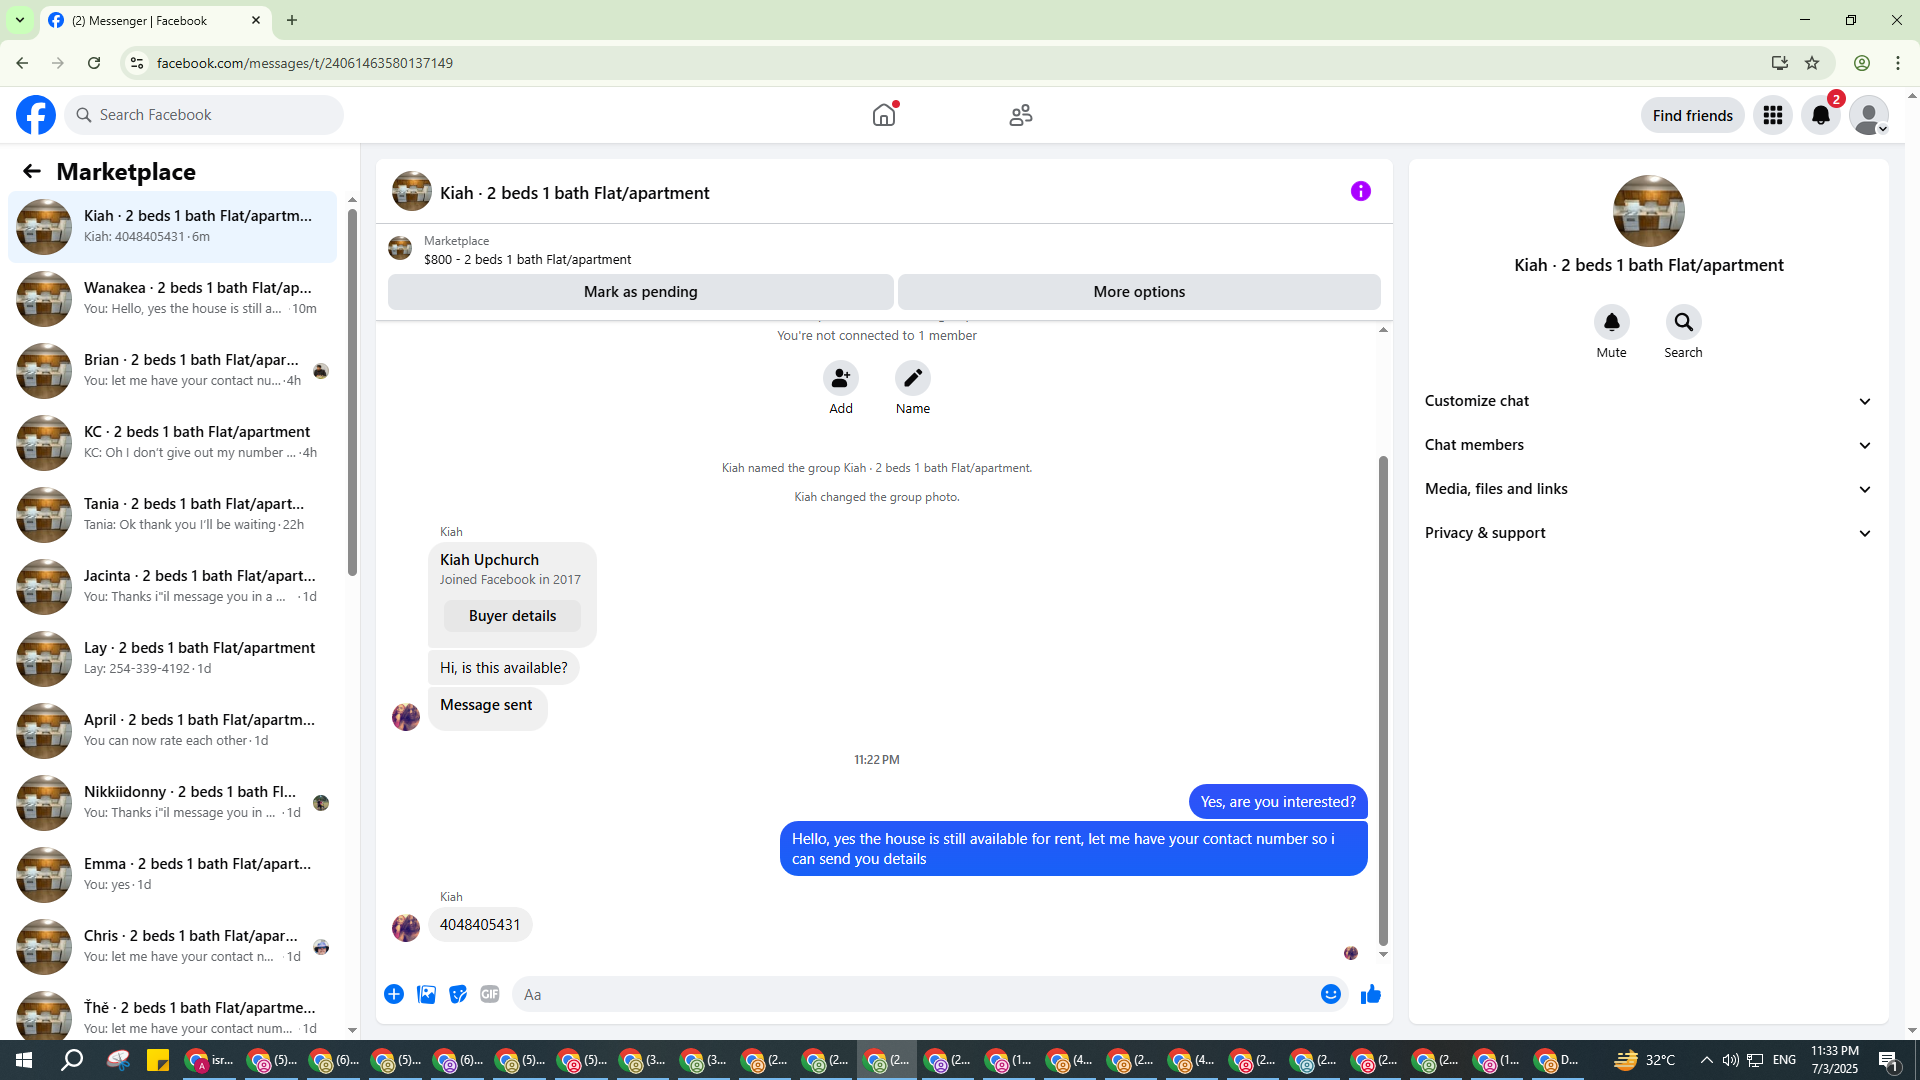Image resolution: width=1920 pixels, height=1080 pixels.
Task: Open Facebook notifications bell
Action: coord(1820,116)
